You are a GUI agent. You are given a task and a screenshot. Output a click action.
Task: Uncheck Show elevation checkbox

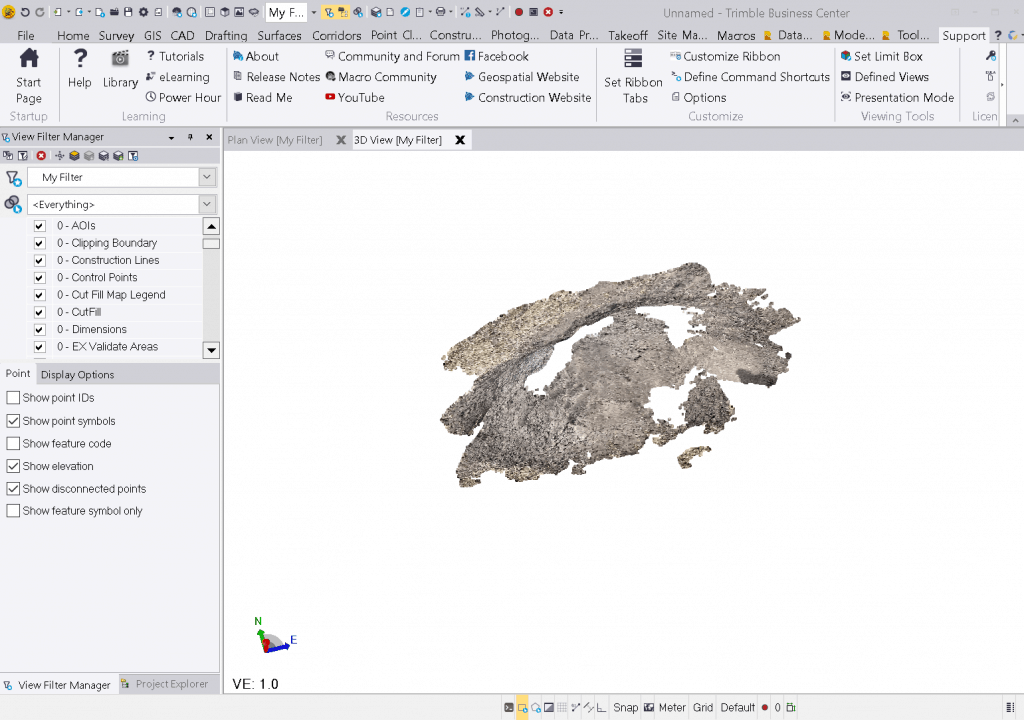13,466
